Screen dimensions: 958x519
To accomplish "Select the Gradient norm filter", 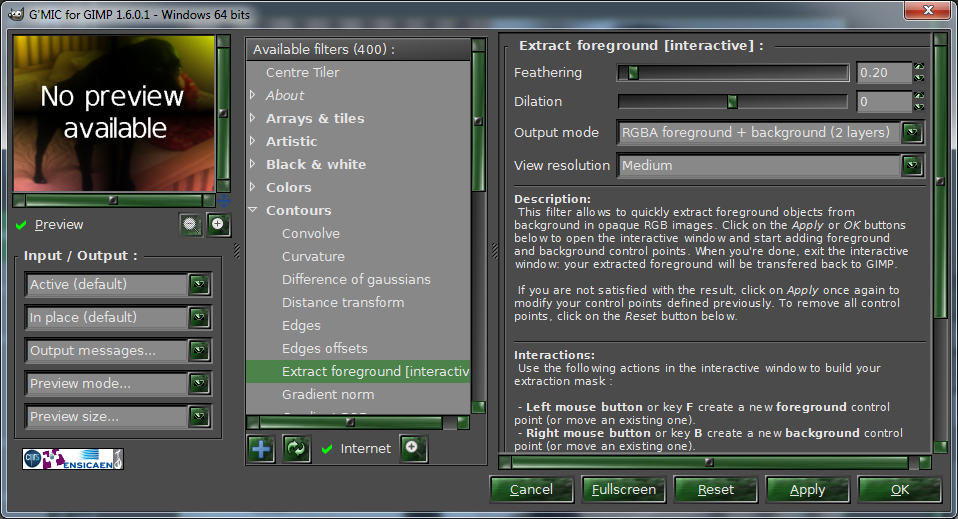I will click(x=327, y=395).
